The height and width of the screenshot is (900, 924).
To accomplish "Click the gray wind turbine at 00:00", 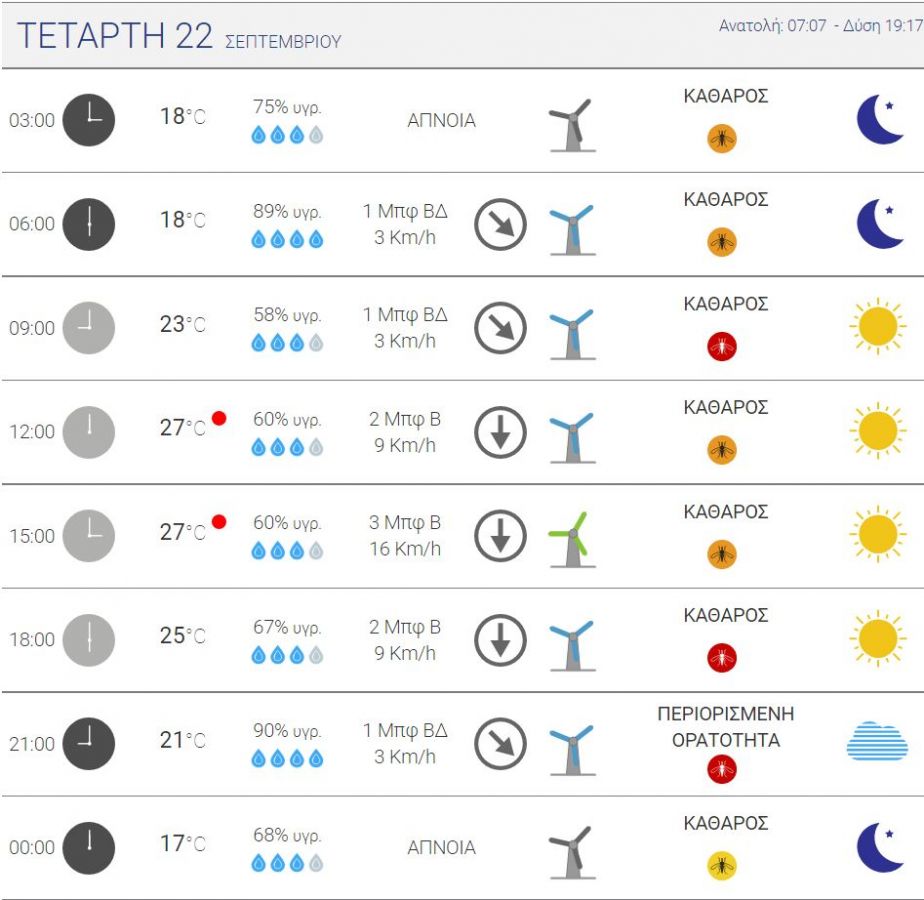I will tap(572, 852).
